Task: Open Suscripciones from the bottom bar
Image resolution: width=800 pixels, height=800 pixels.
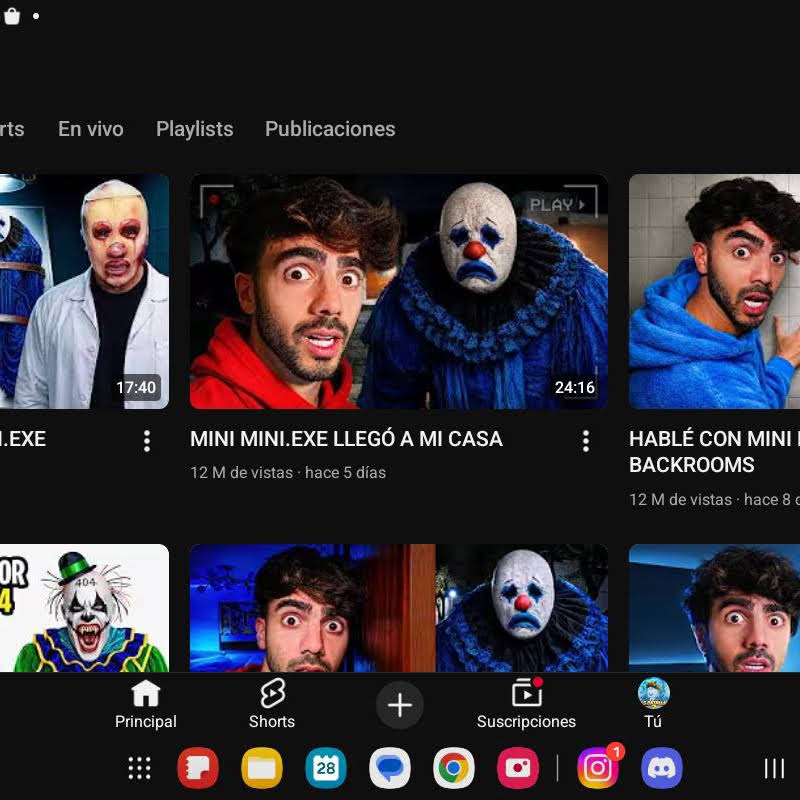Action: [526, 704]
